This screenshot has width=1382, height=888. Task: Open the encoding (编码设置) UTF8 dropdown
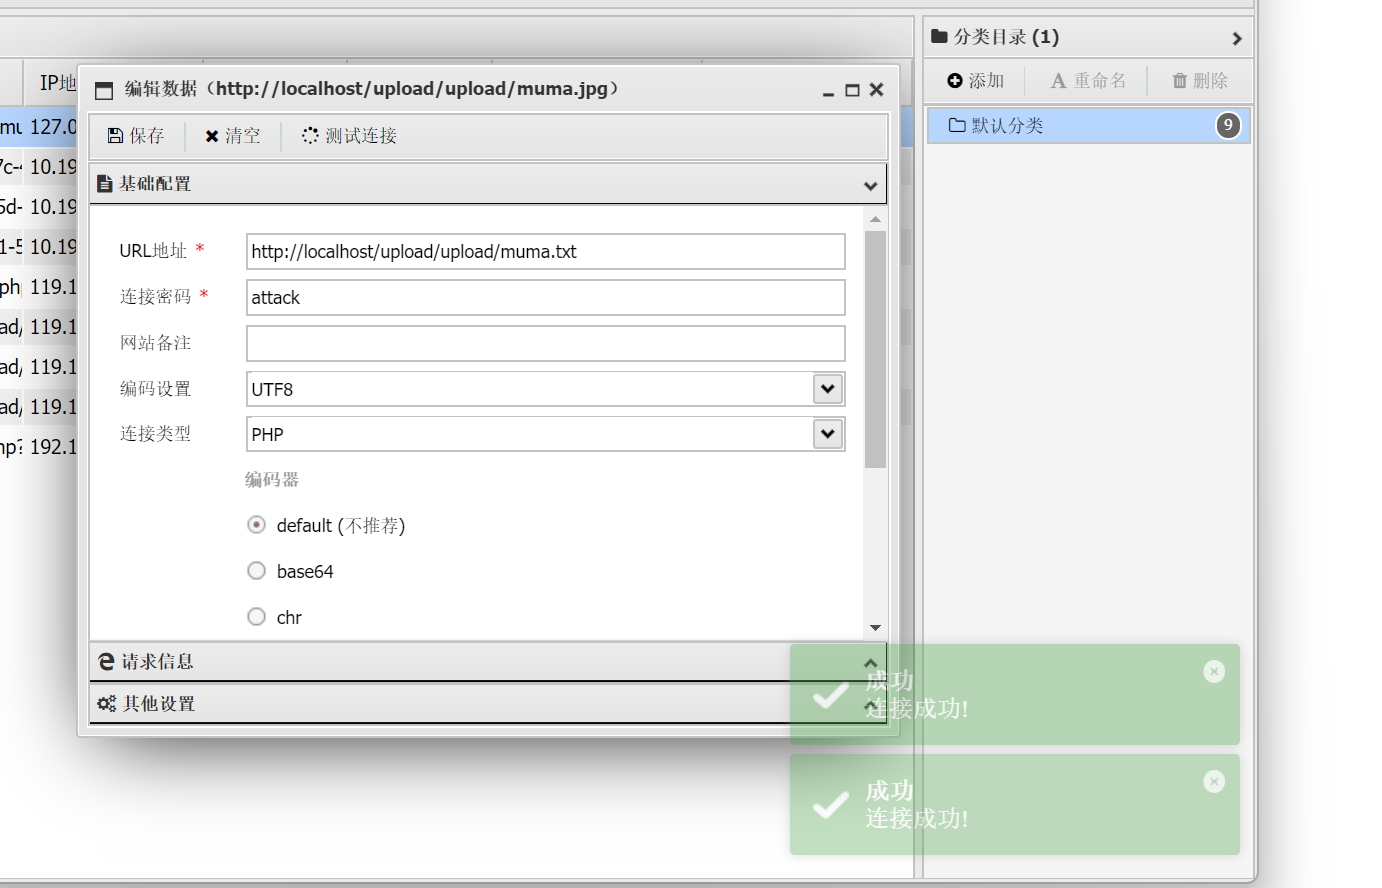point(828,389)
